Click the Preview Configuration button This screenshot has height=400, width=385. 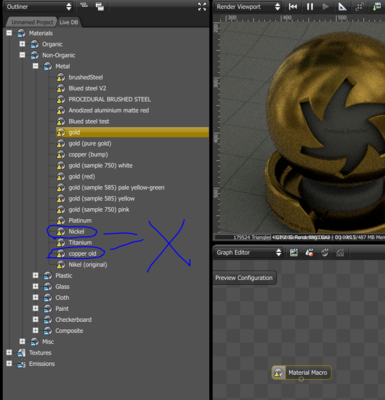[x=244, y=278]
